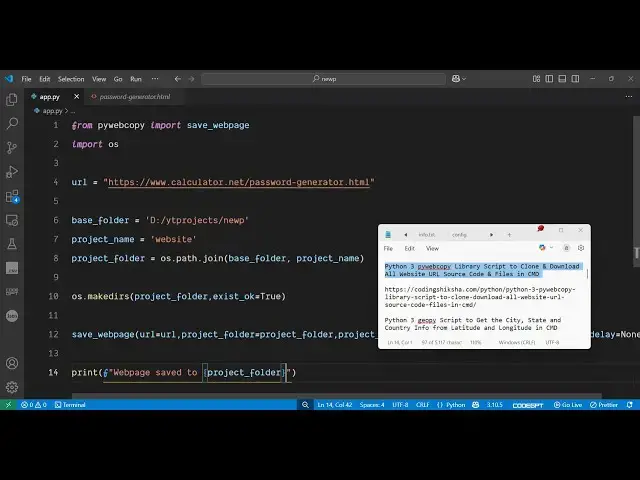
Task: Click the horizontal scrollbar below the editor
Action: point(337,396)
